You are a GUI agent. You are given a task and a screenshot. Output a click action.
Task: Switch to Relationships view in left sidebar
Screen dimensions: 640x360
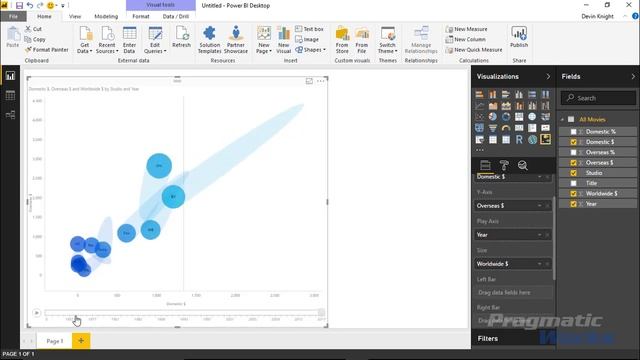click(x=10, y=115)
